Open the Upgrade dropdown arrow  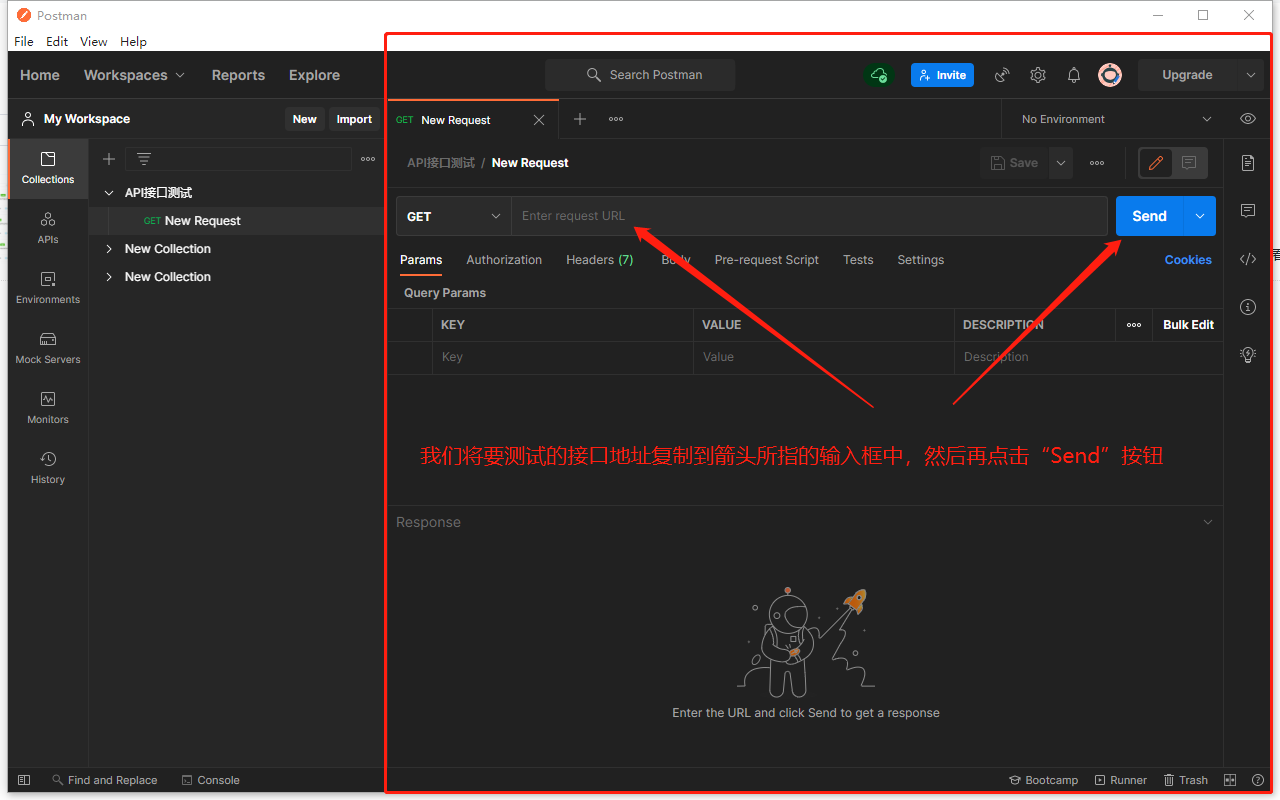click(x=1250, y=75)
